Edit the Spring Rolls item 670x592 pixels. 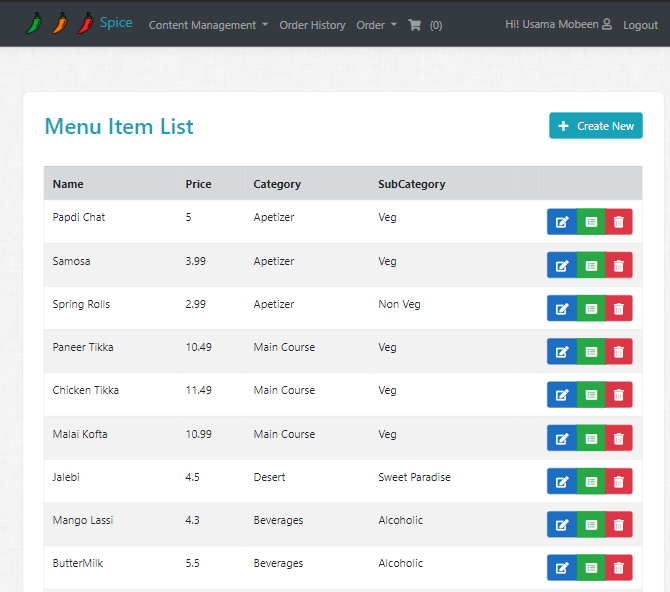(562, 309)
